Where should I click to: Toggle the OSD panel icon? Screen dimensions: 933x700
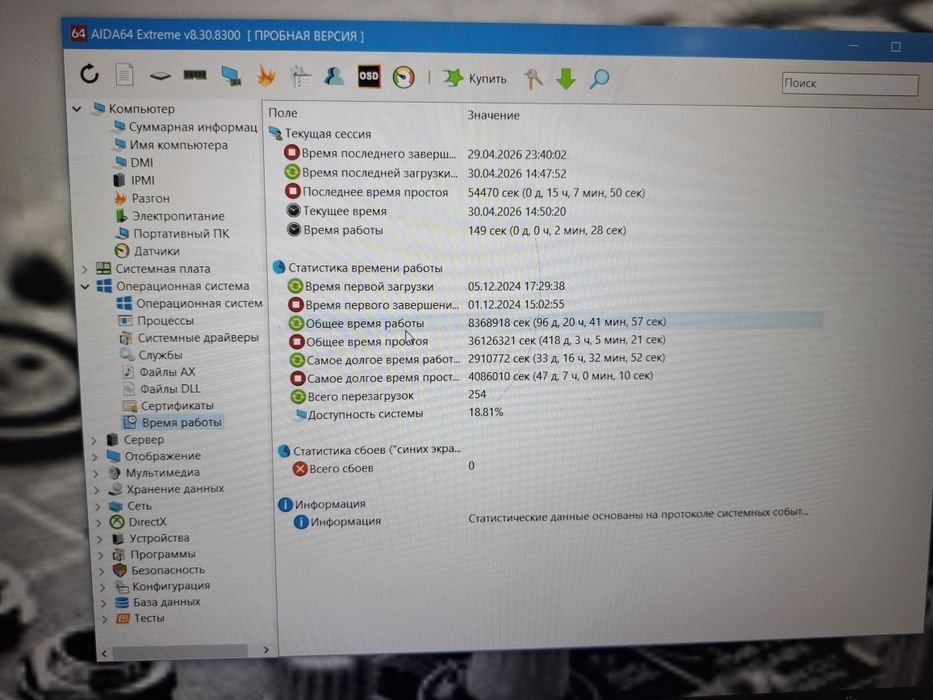point(369,76)
